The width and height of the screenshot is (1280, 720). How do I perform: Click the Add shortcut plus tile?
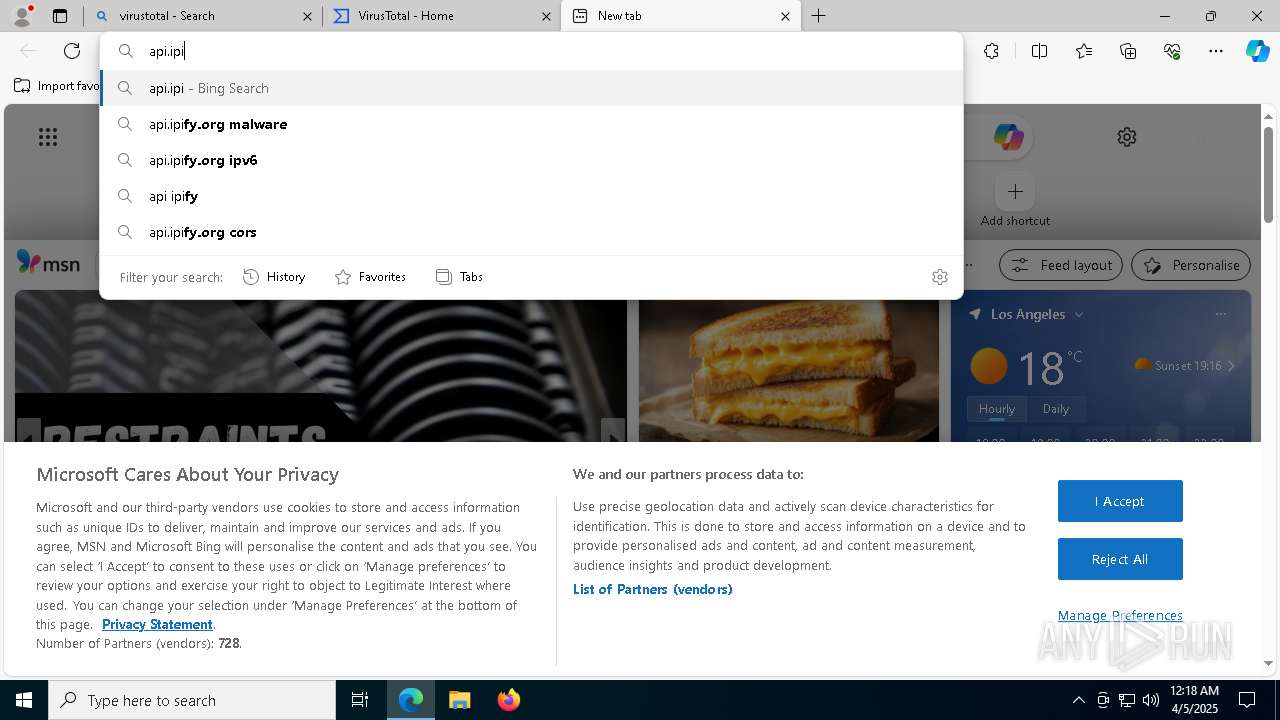click(1015, 191)
